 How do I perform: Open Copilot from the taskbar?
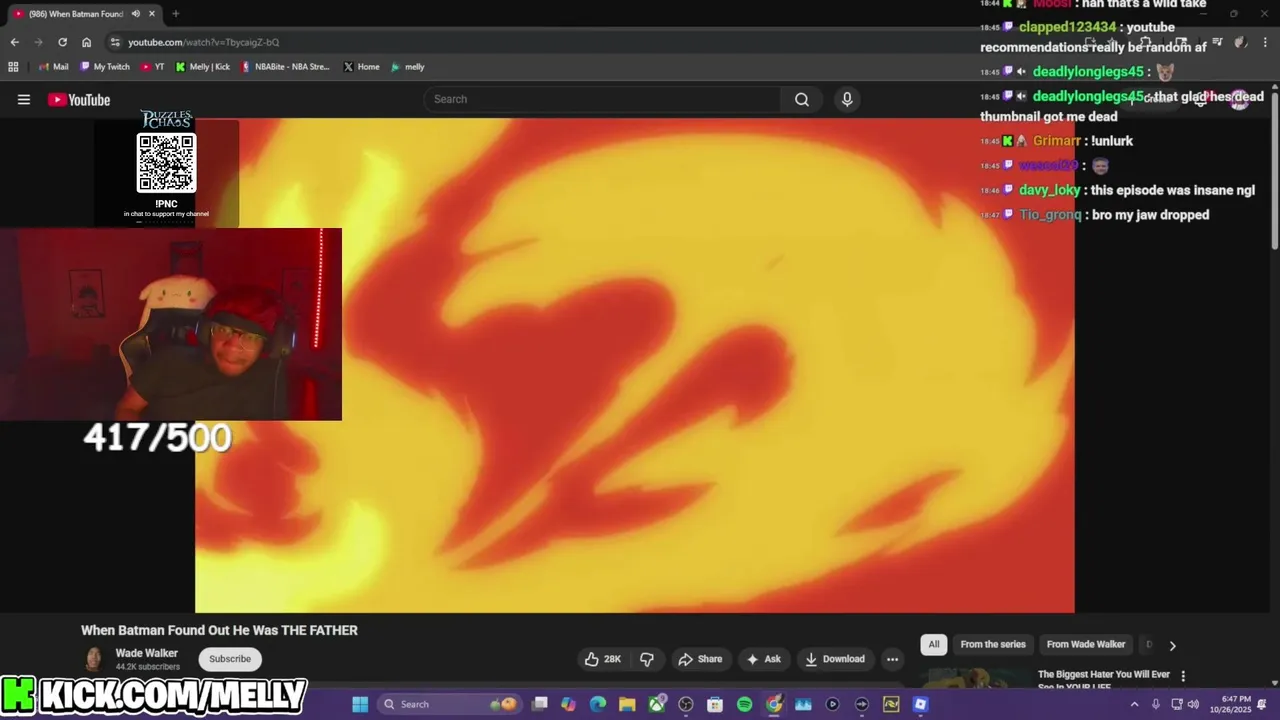[569, 704]
